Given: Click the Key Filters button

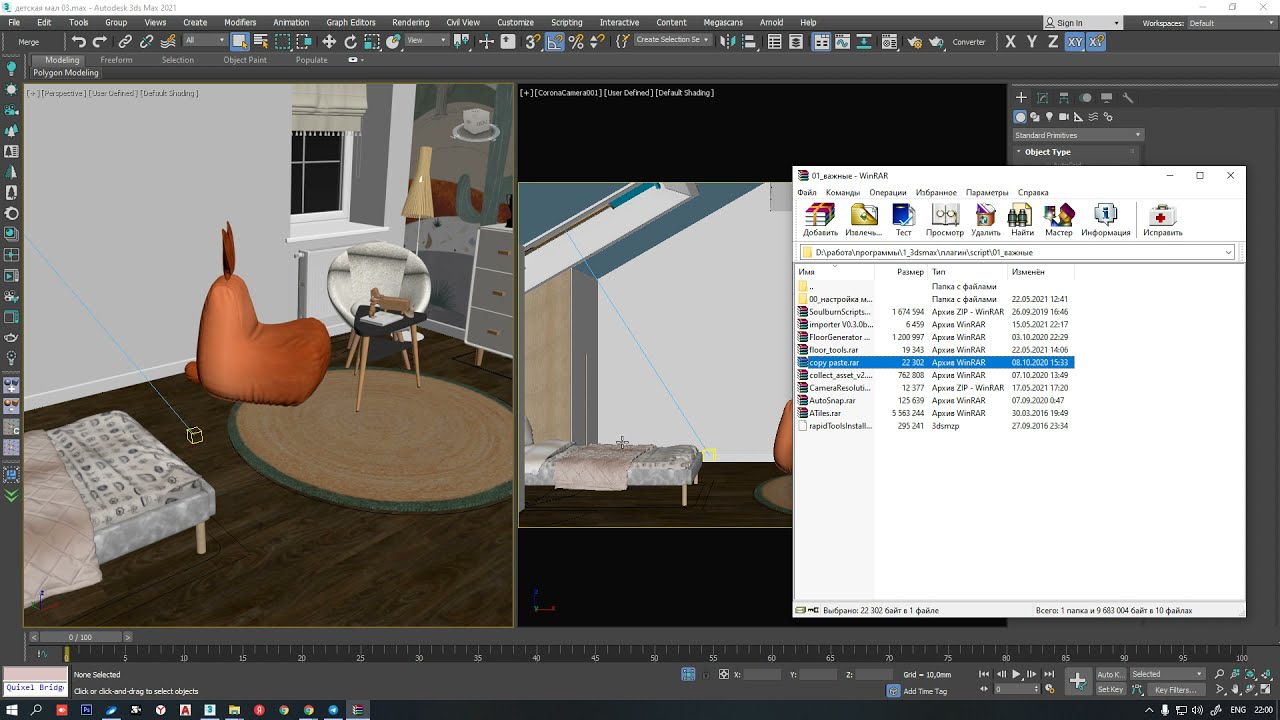Looking at the screenshot, I should click(x=1176, y=690).
